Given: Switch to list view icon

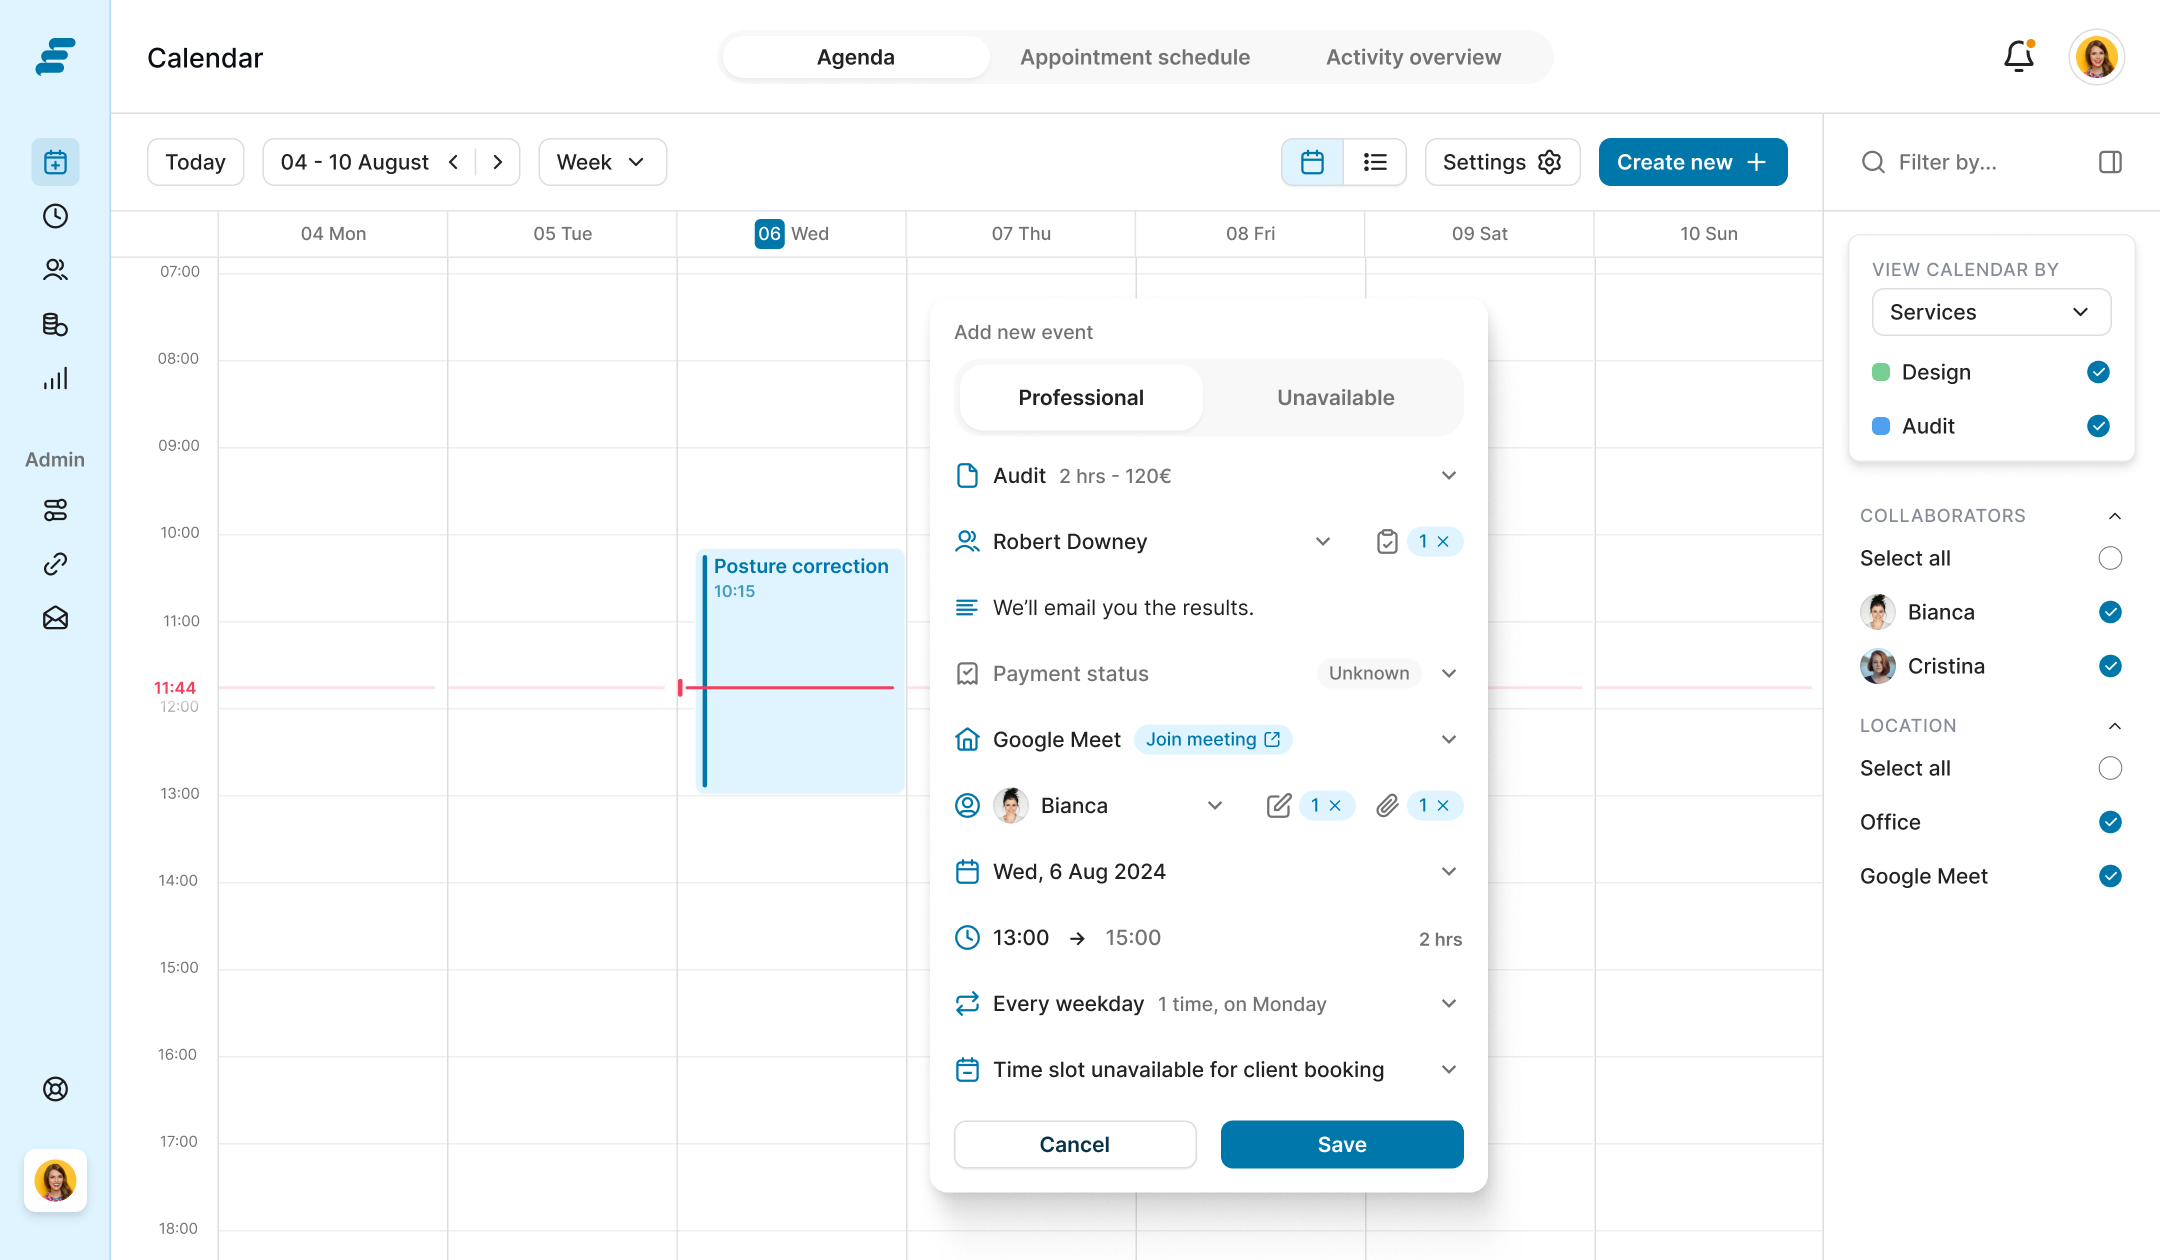Looking at the screenshot, I should click(x=1375, y=162).
